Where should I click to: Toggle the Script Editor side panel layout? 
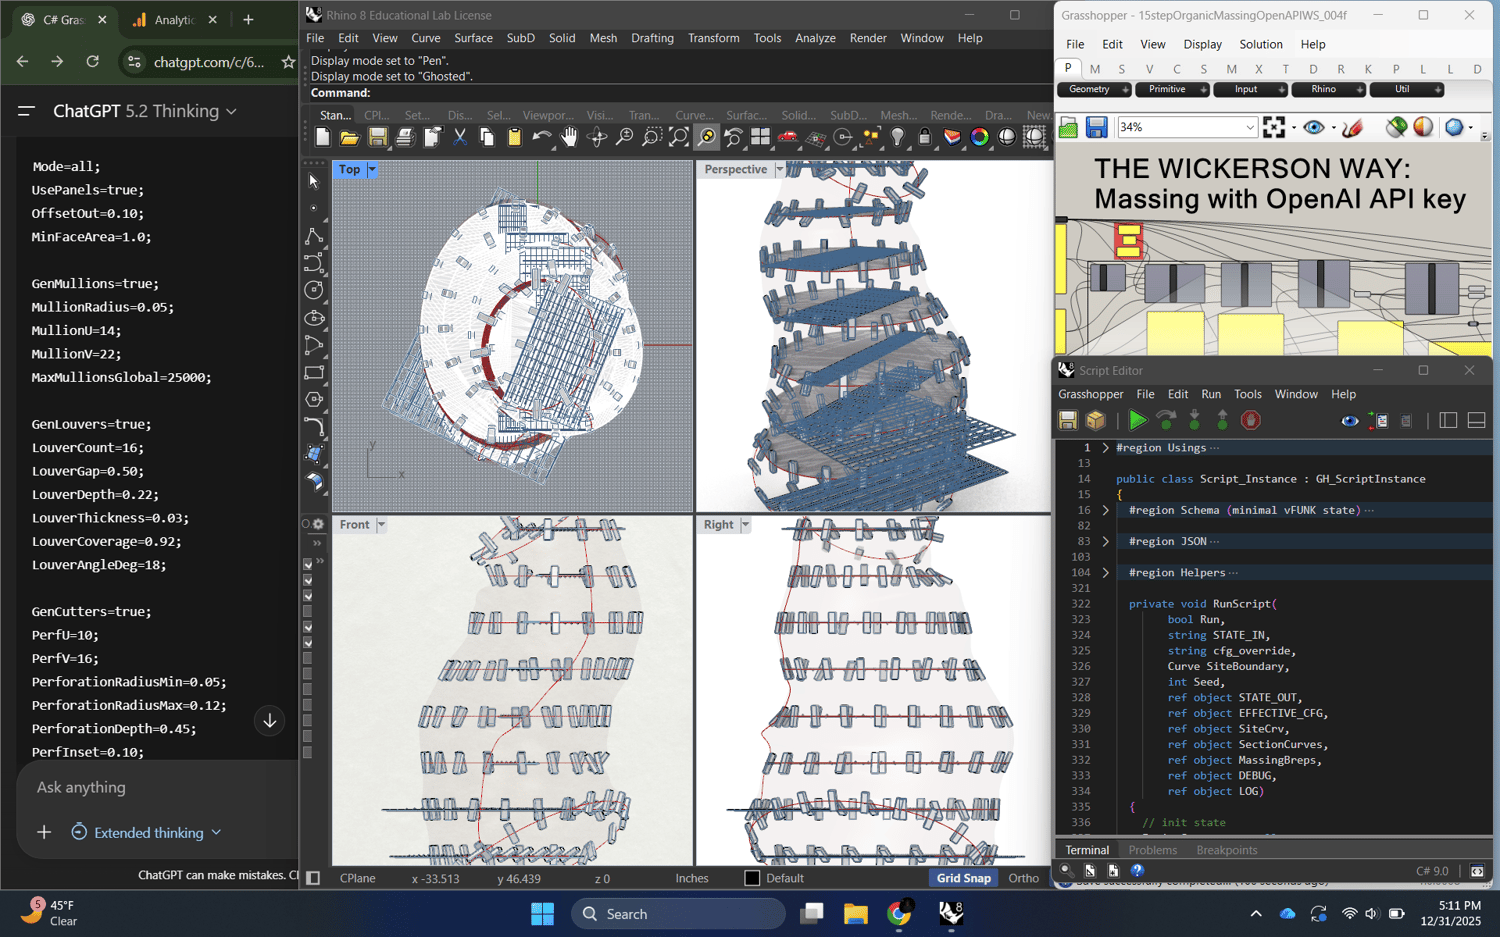pyautogui.click(x=1448, y=421)
